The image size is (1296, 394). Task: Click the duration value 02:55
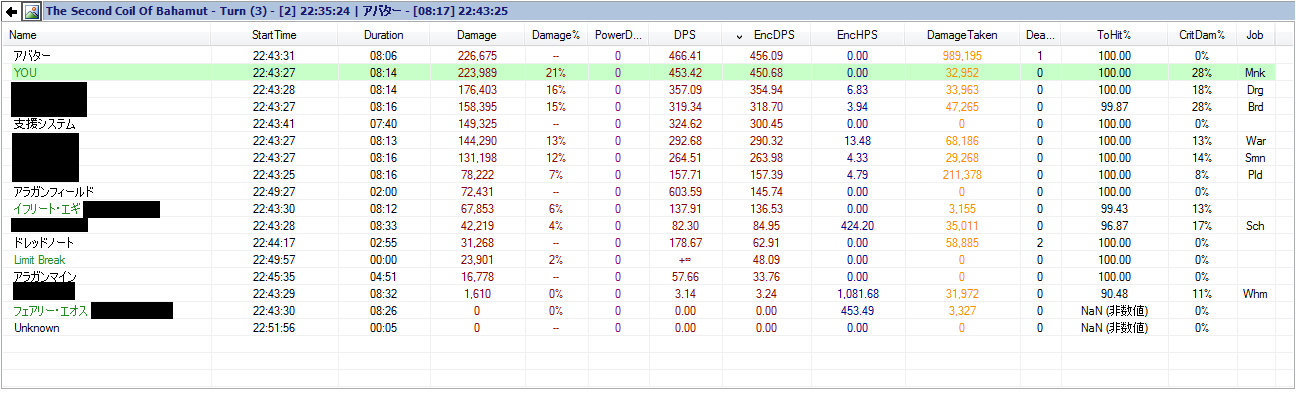[x=384, y=243]
